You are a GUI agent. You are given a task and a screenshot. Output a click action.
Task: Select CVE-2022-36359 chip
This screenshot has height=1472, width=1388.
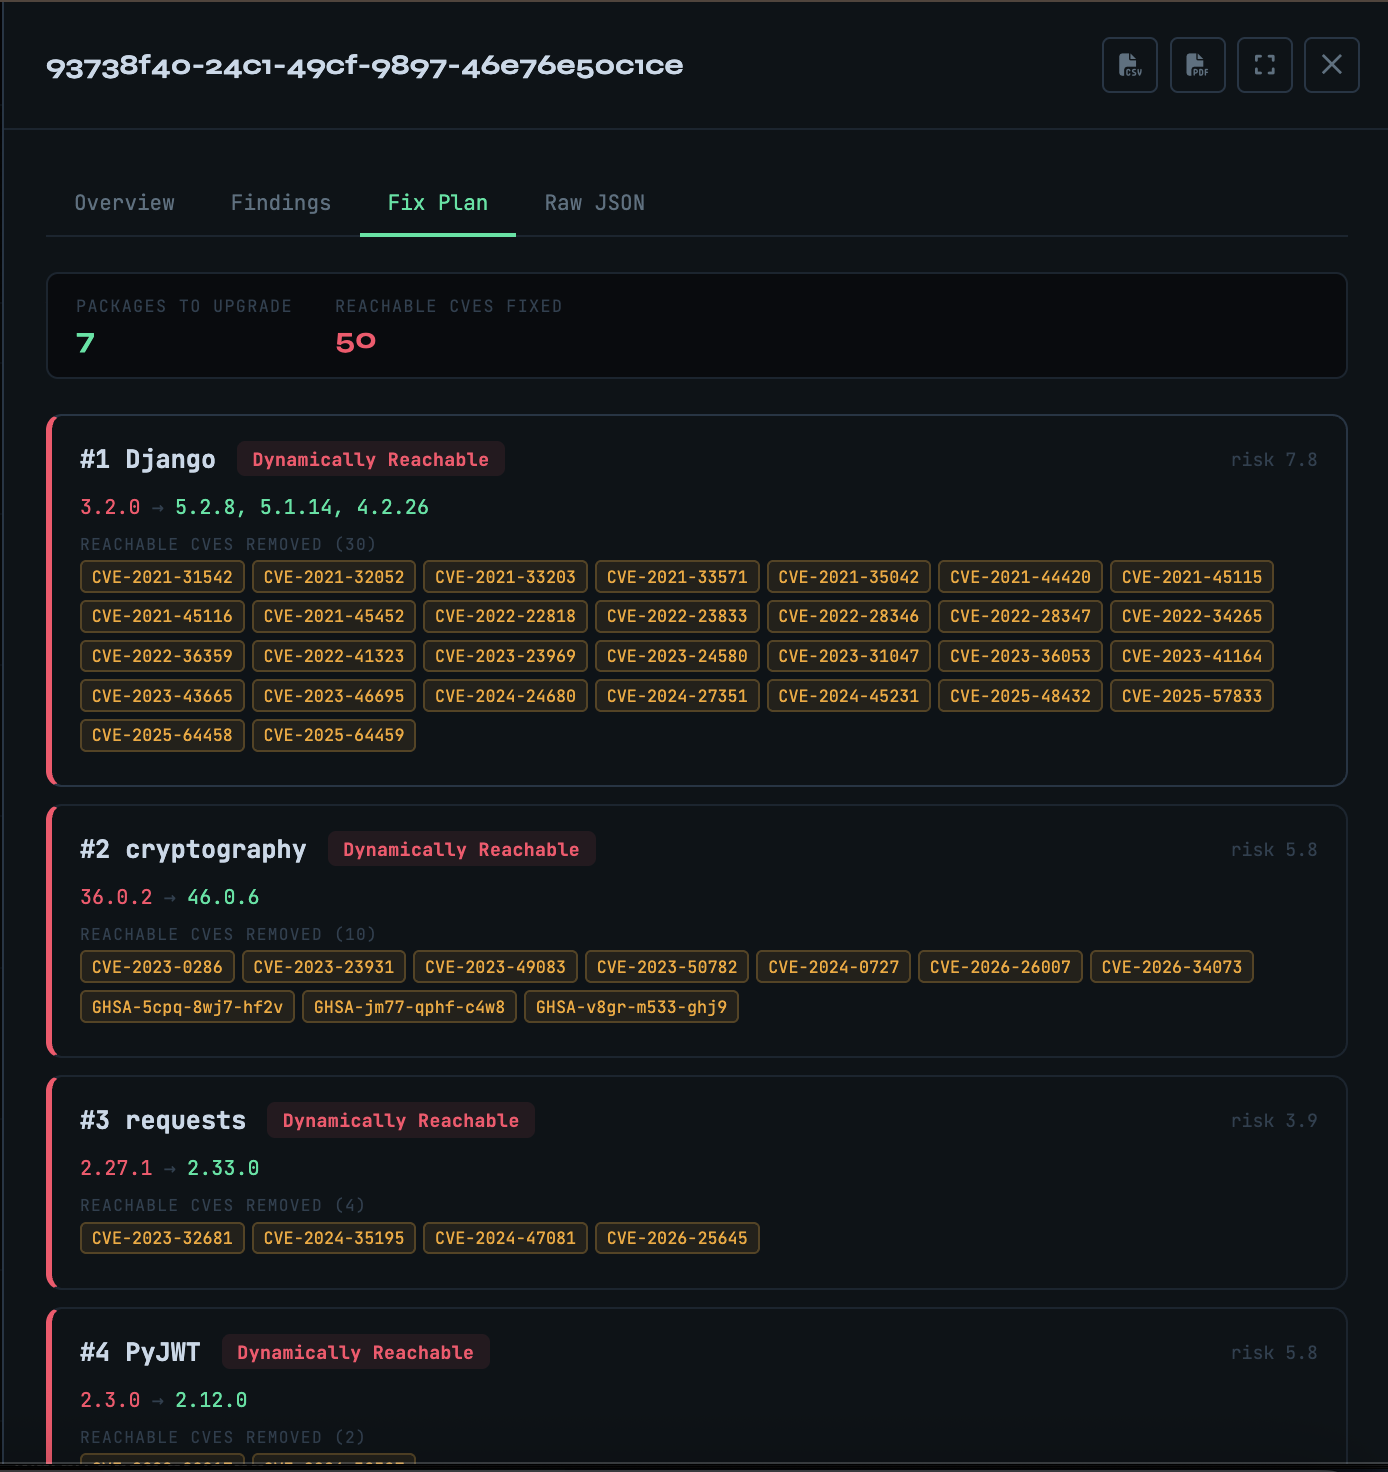(x=162, y=656)
